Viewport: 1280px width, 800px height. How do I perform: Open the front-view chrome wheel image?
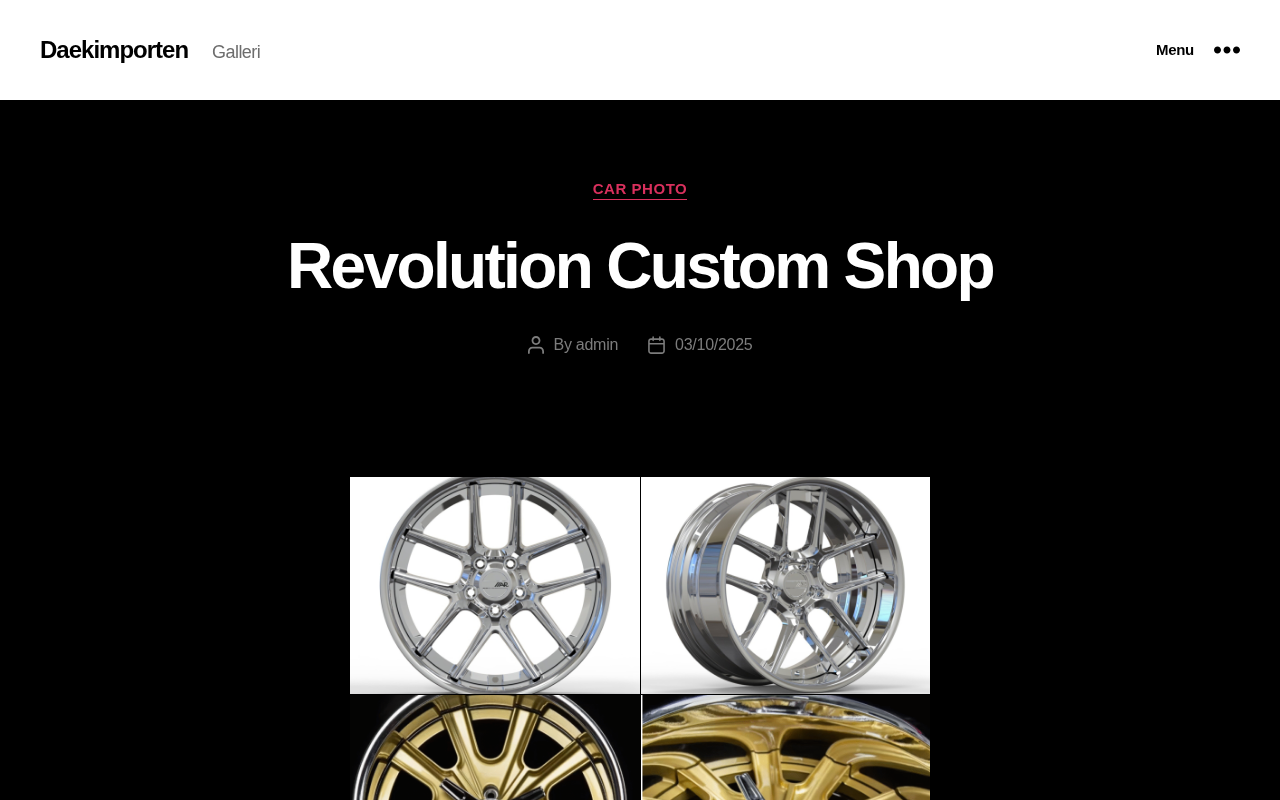pyautogui.click(x=495, y=585)
